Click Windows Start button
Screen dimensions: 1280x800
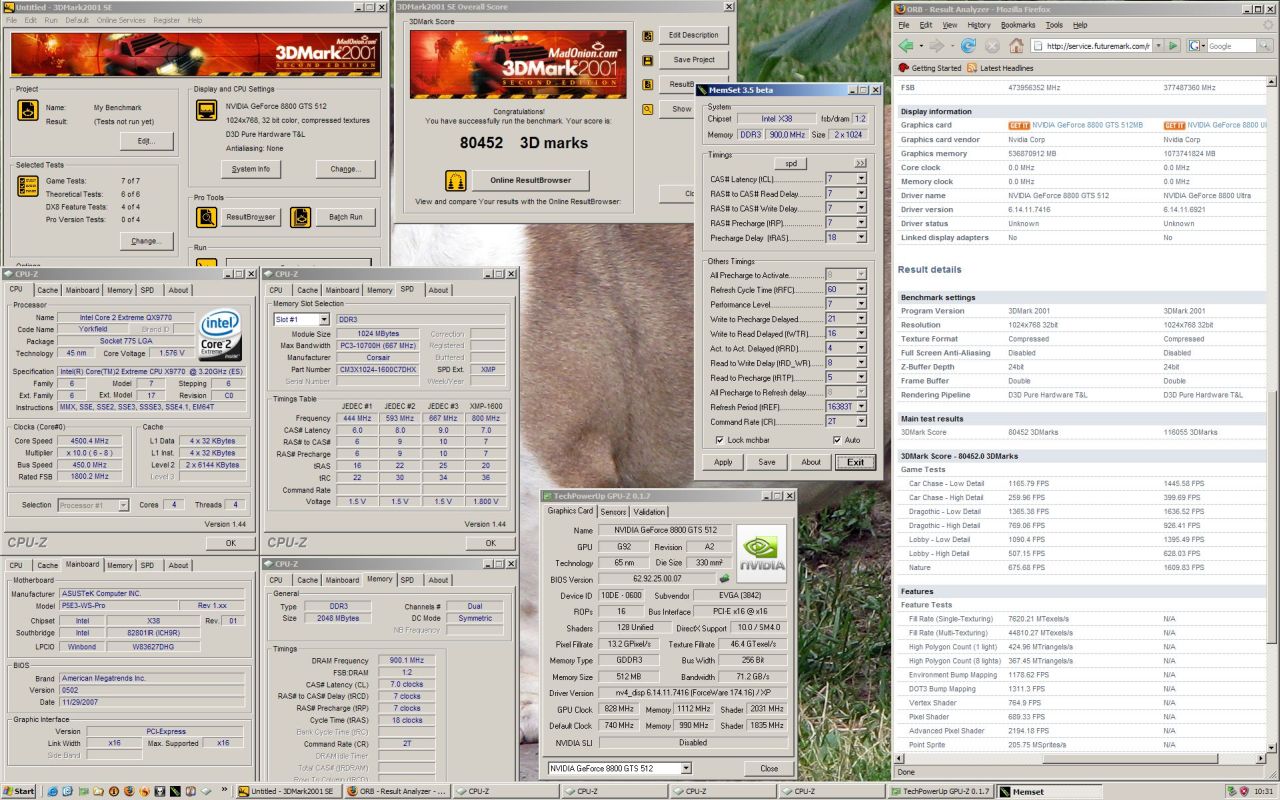pos(19,791)
